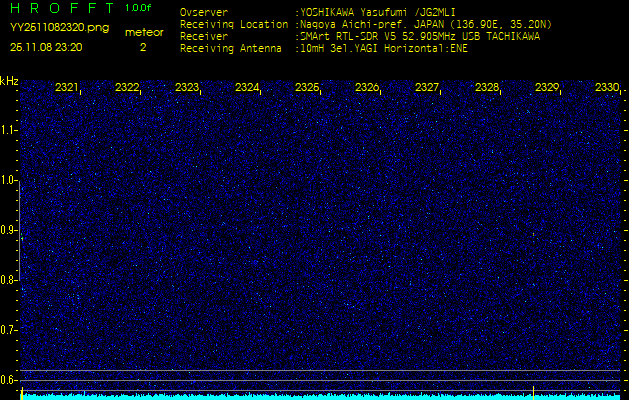Select the meteor count value 2

tap(143, 46)
